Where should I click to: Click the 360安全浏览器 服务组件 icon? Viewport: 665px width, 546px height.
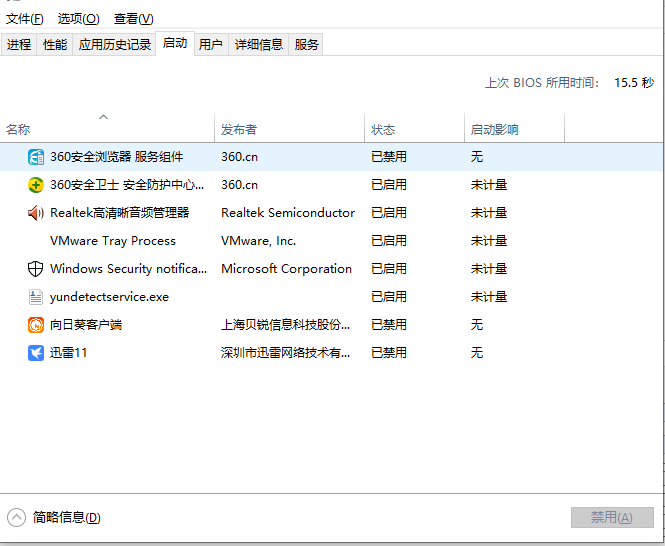pyautogui.click(x=36, y=157)
